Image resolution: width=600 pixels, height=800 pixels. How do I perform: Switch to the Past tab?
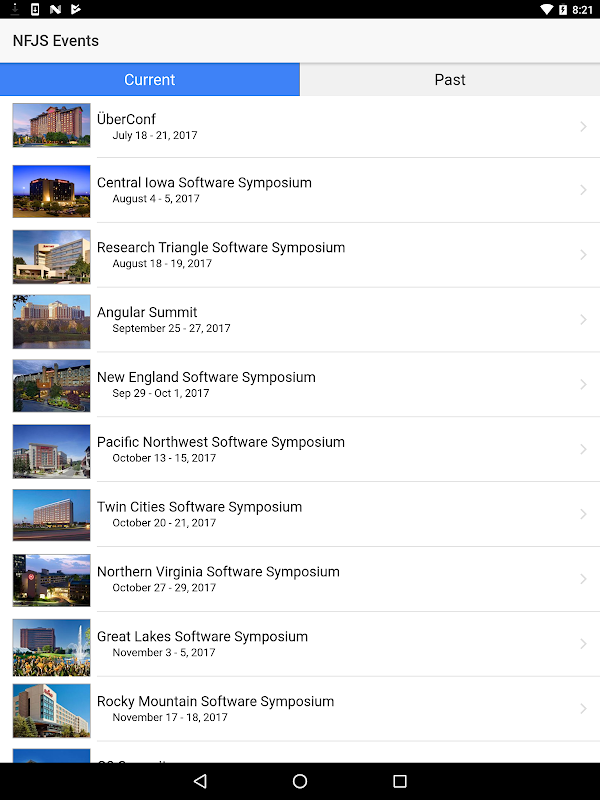point(450,80)
